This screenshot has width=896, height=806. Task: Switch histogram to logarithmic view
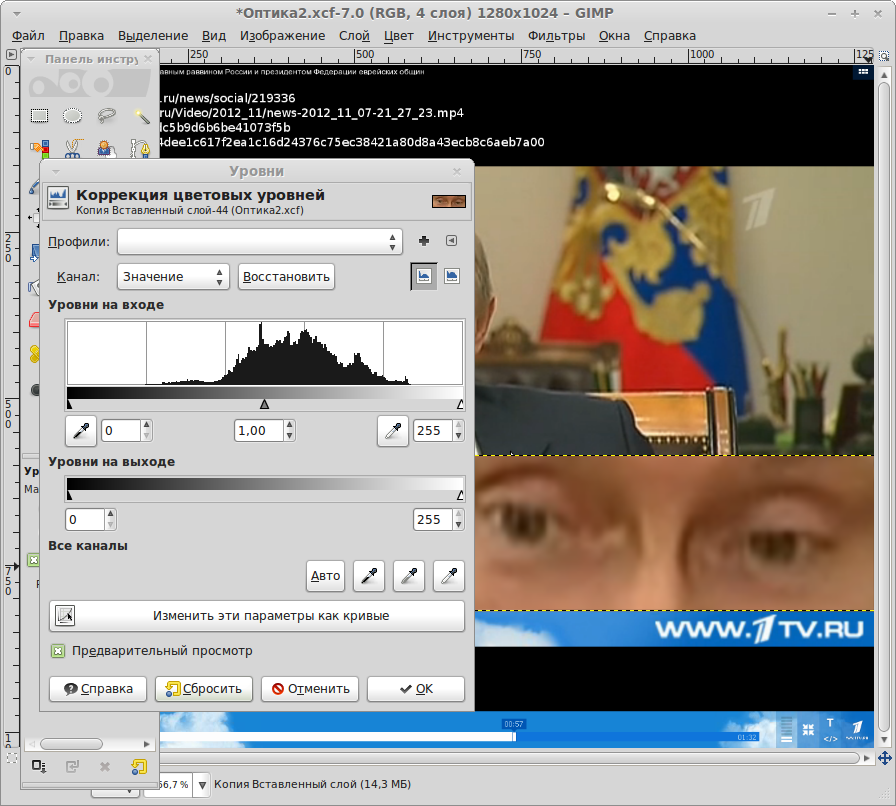coord(452,276)
